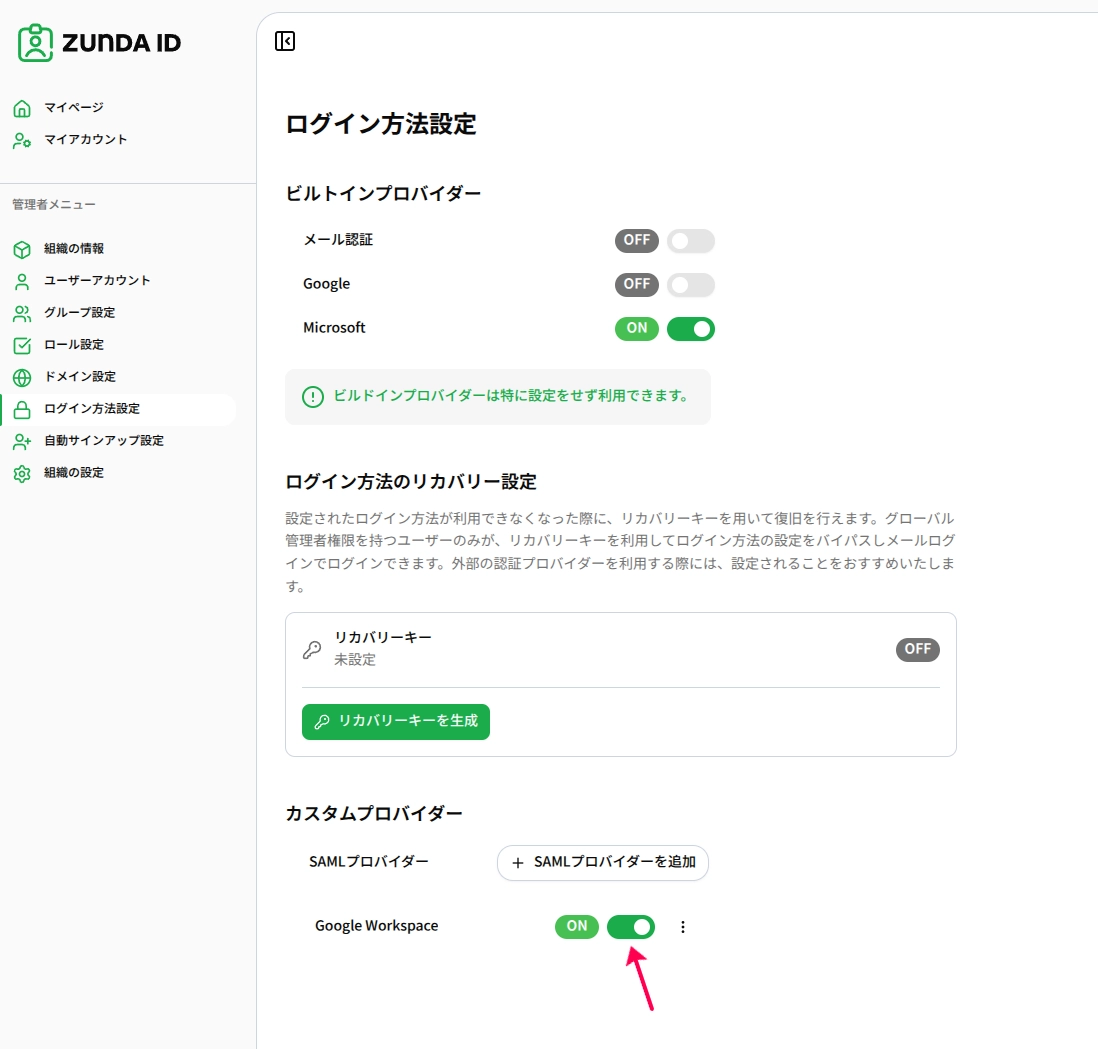Image resolution: width=1098 pixels, height=1049 pixels.
Task: Click the ZUNDA ID logo
Action: point(99,43)
